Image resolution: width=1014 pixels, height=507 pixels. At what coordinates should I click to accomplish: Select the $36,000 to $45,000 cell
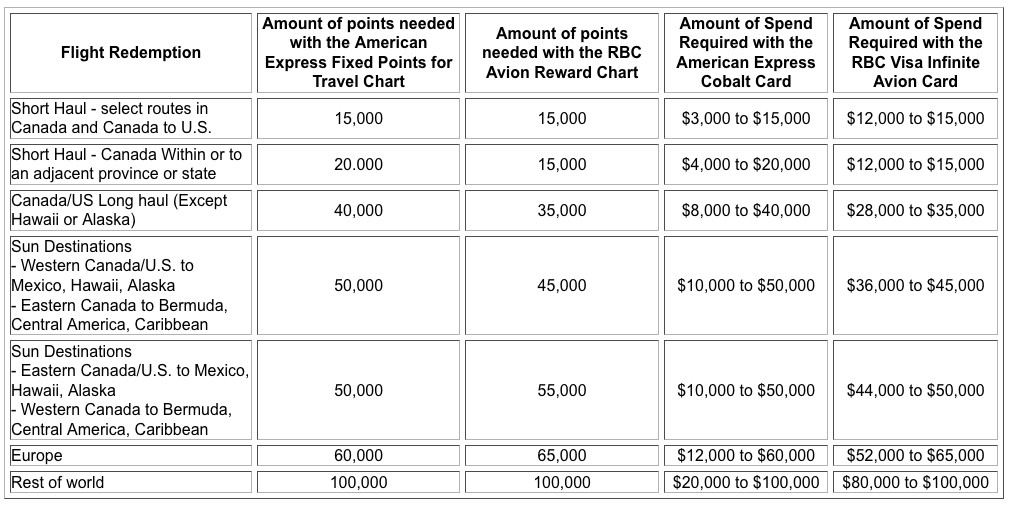click(915, 285)
